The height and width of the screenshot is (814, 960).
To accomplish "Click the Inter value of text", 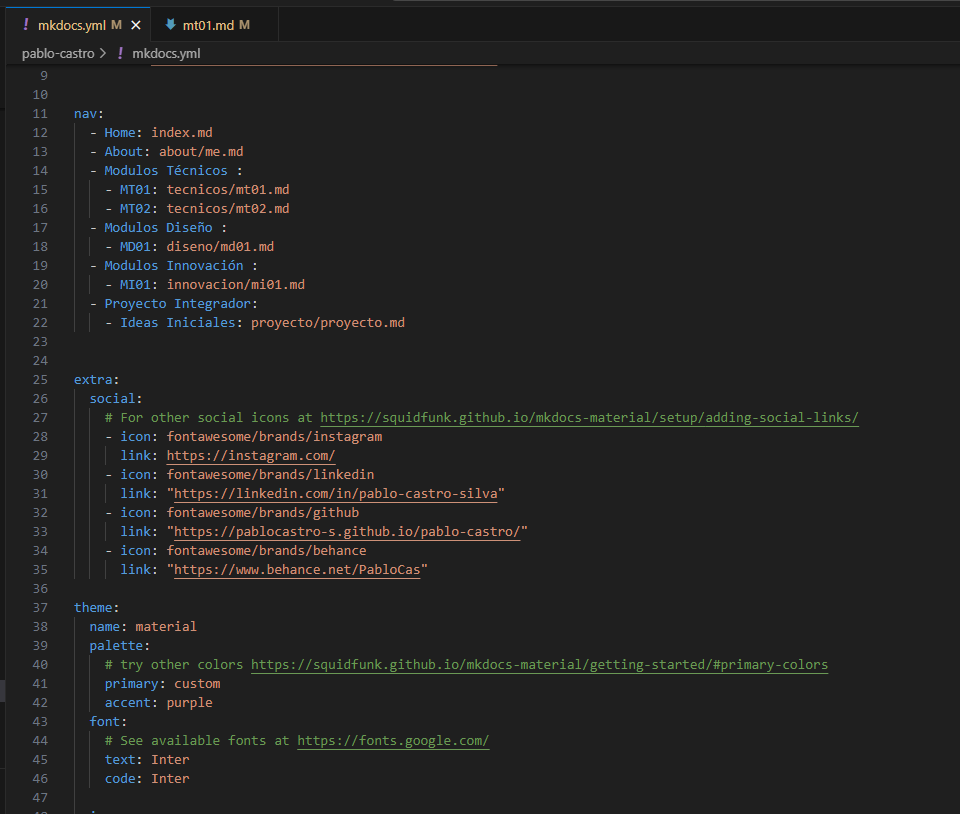I will click(x=170, y=760).
